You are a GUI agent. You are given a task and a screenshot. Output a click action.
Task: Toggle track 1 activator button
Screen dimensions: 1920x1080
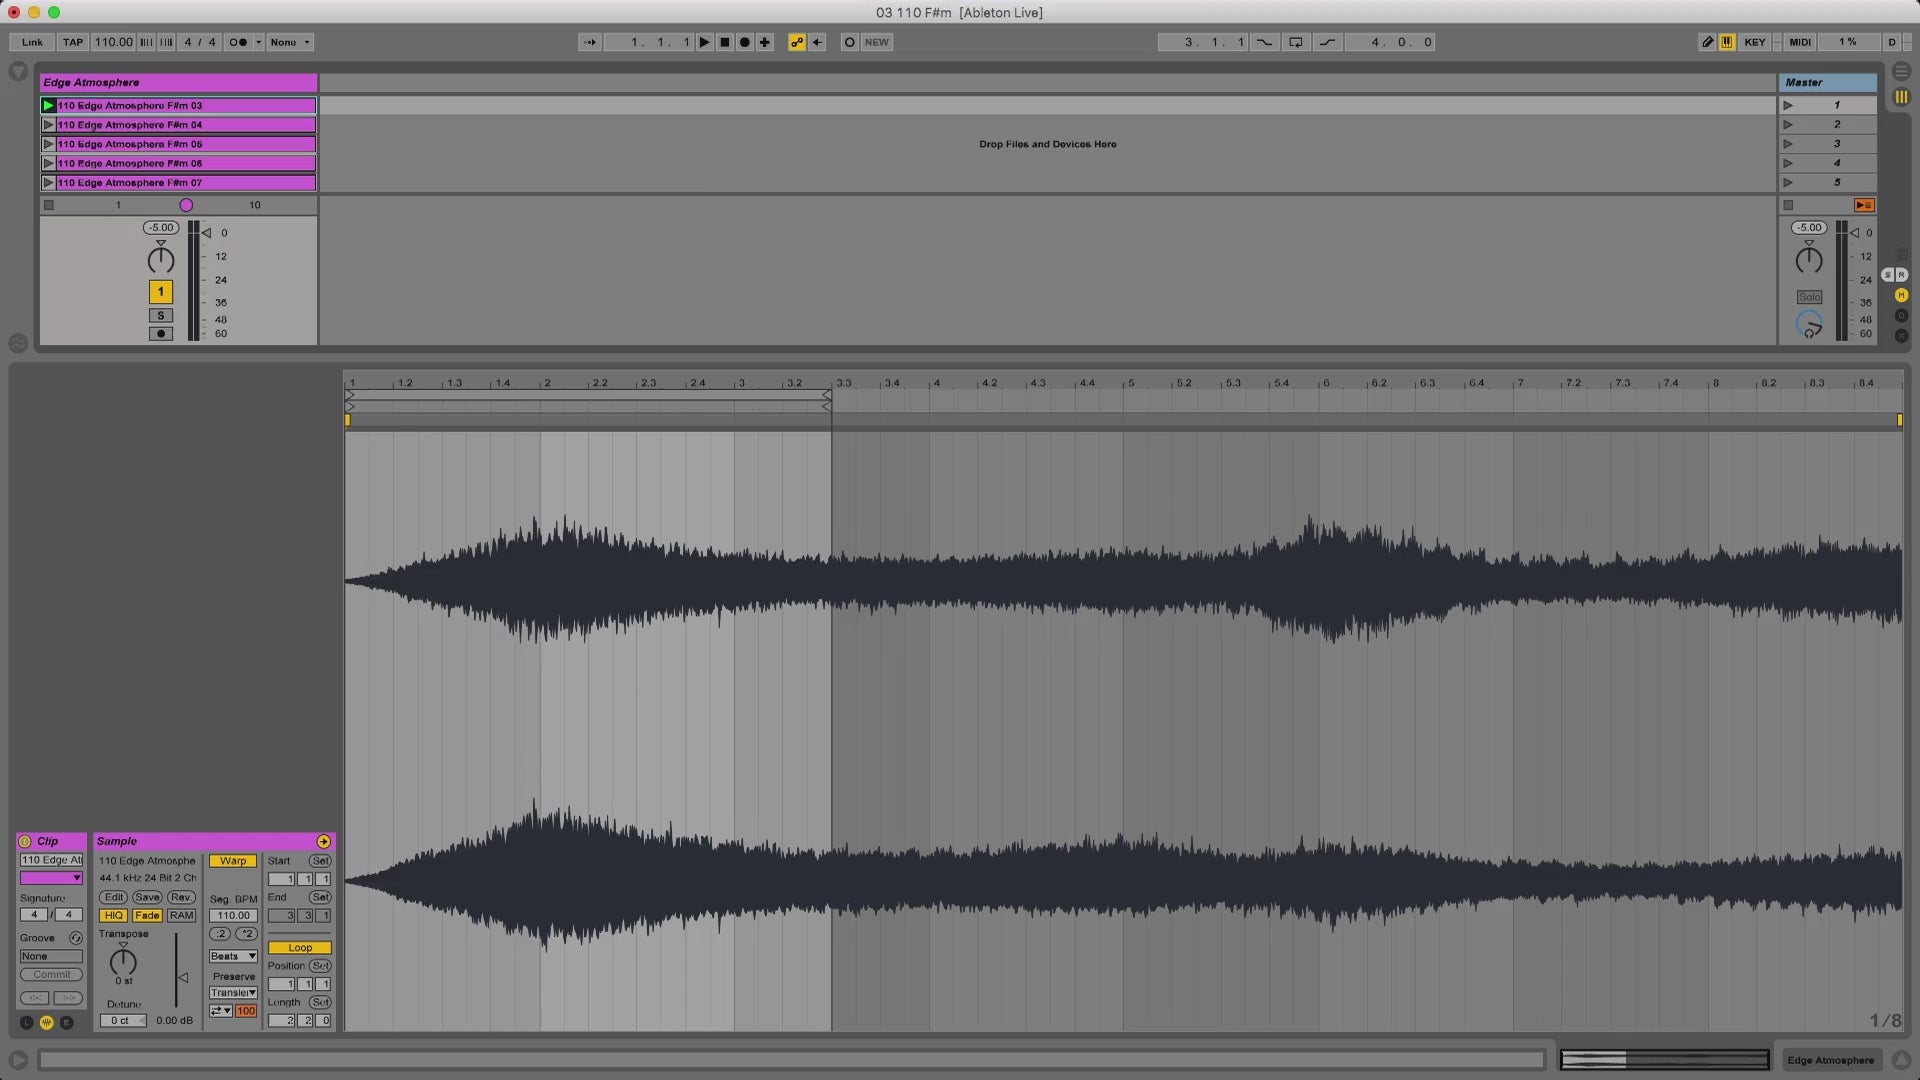(161, 292)
